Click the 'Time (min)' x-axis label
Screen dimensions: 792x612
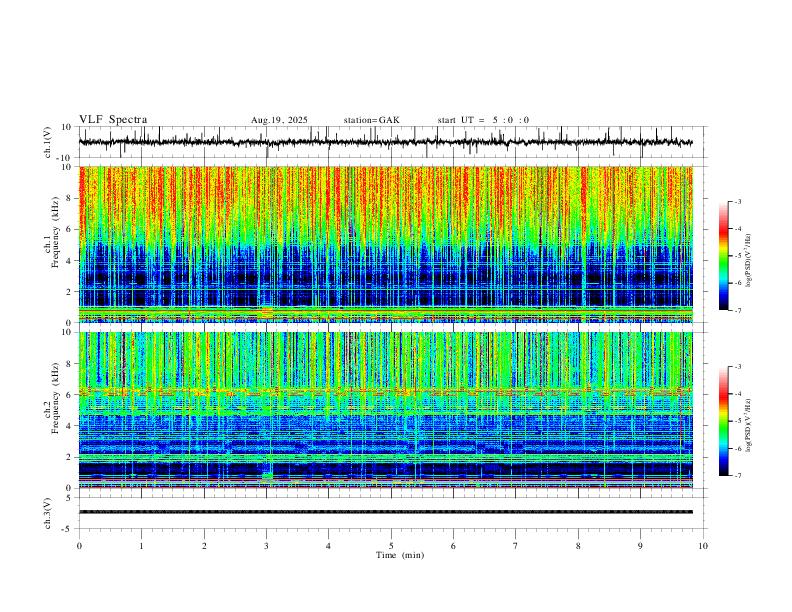click(x=400, y=555)
